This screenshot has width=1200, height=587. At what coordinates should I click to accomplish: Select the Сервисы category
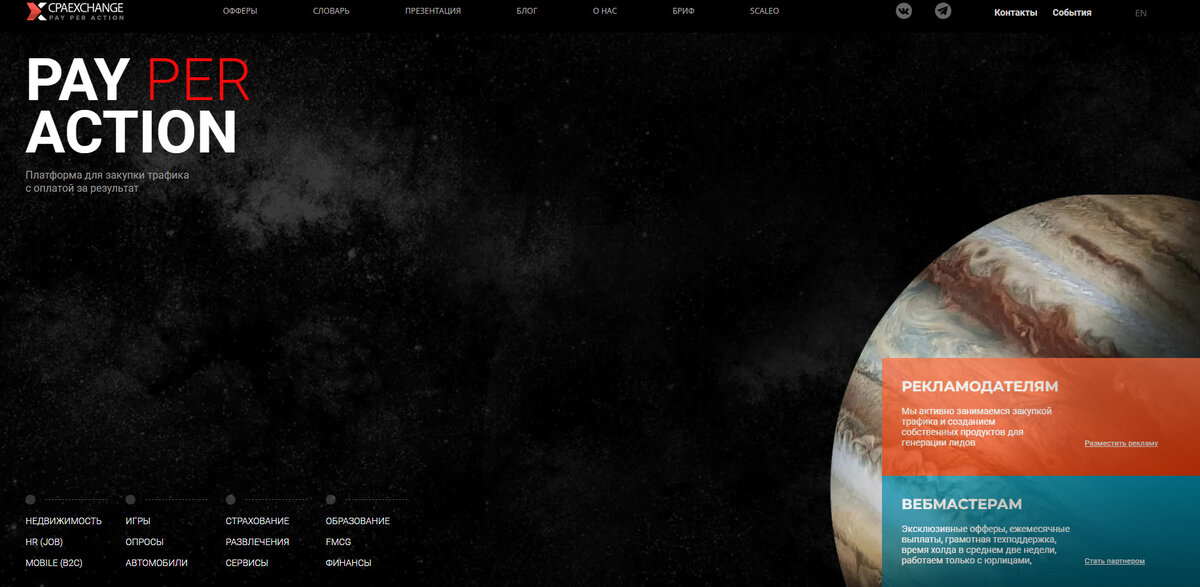tap(247, 563)
